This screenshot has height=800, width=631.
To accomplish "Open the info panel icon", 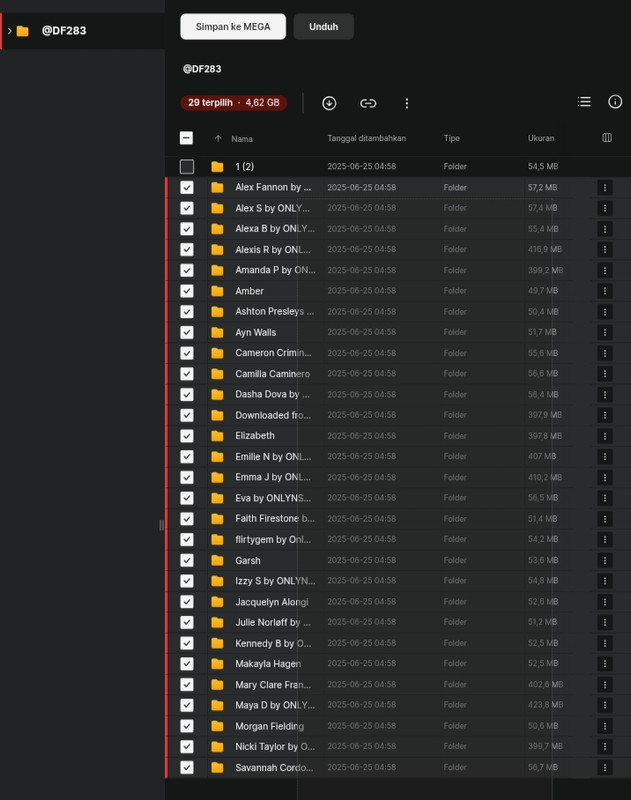I will point(615,102).
